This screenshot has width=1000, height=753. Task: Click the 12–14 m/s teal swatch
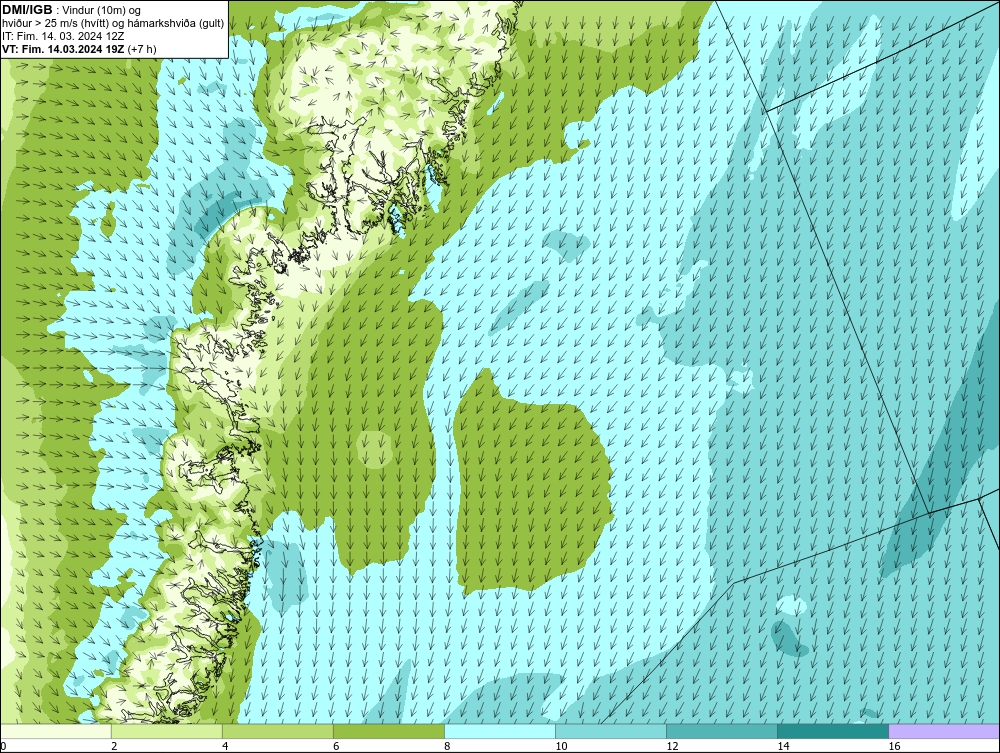[722, 731]
